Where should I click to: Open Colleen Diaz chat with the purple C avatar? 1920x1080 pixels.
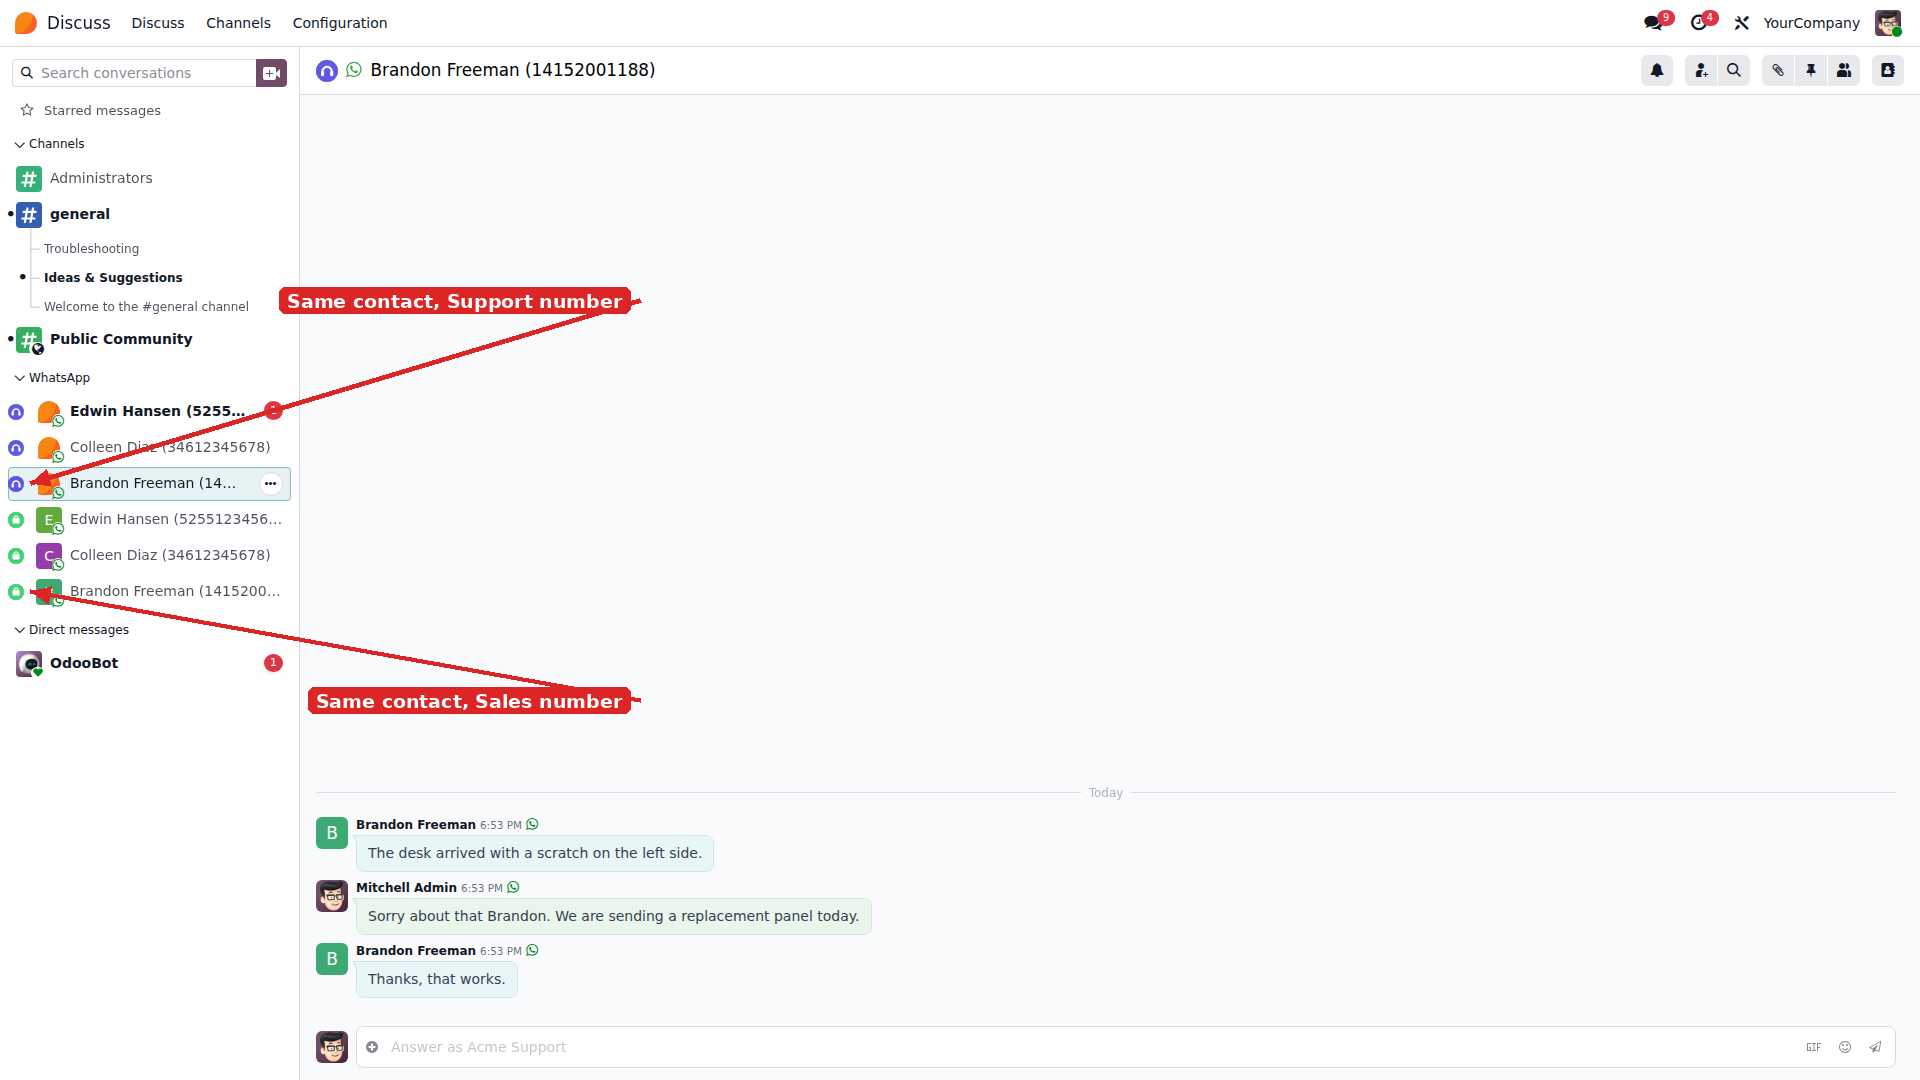tap(150, 556)
